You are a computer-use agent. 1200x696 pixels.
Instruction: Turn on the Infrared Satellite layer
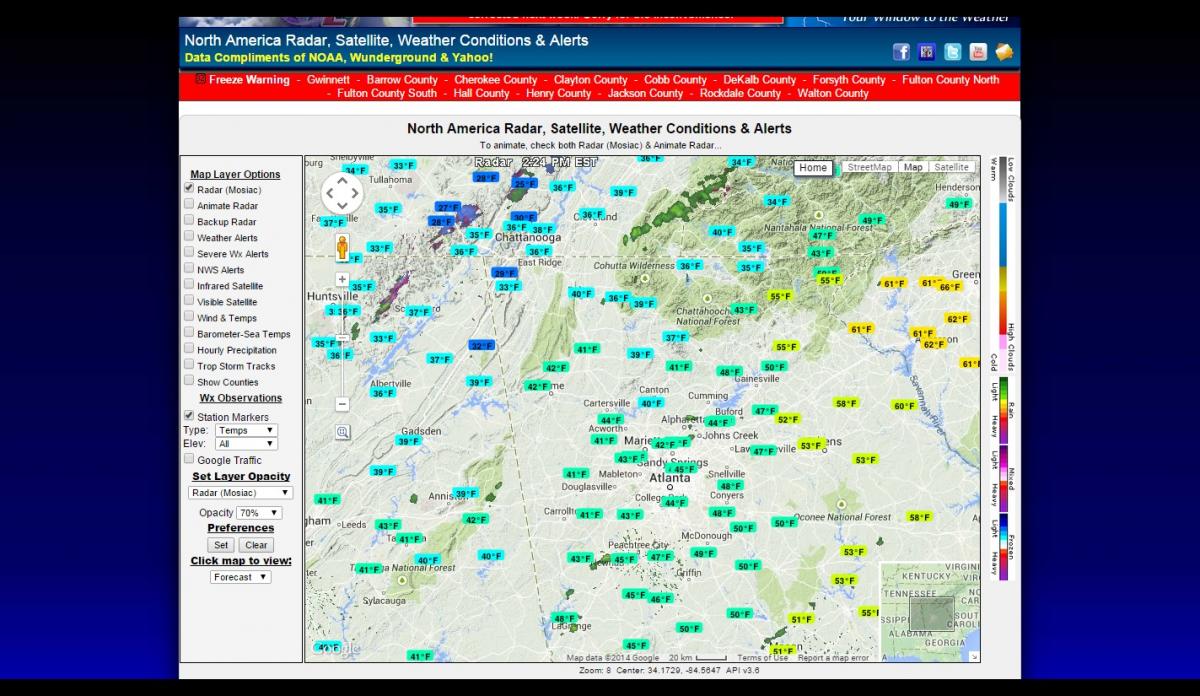189,284
